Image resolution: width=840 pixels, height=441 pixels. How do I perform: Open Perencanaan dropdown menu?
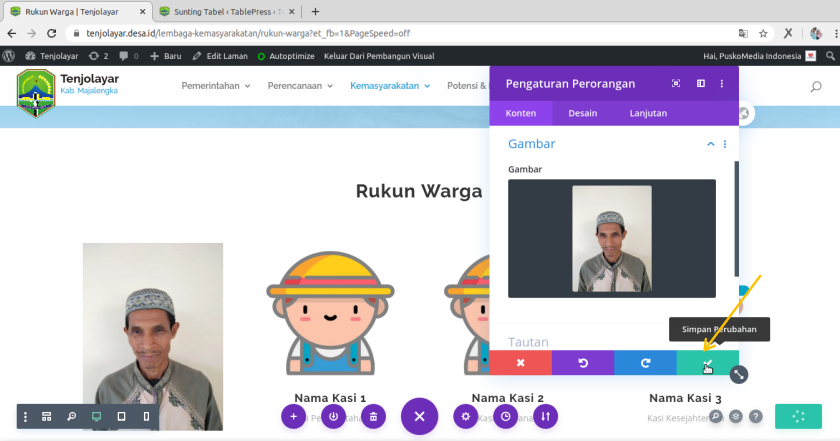click(x=300, y=86)
